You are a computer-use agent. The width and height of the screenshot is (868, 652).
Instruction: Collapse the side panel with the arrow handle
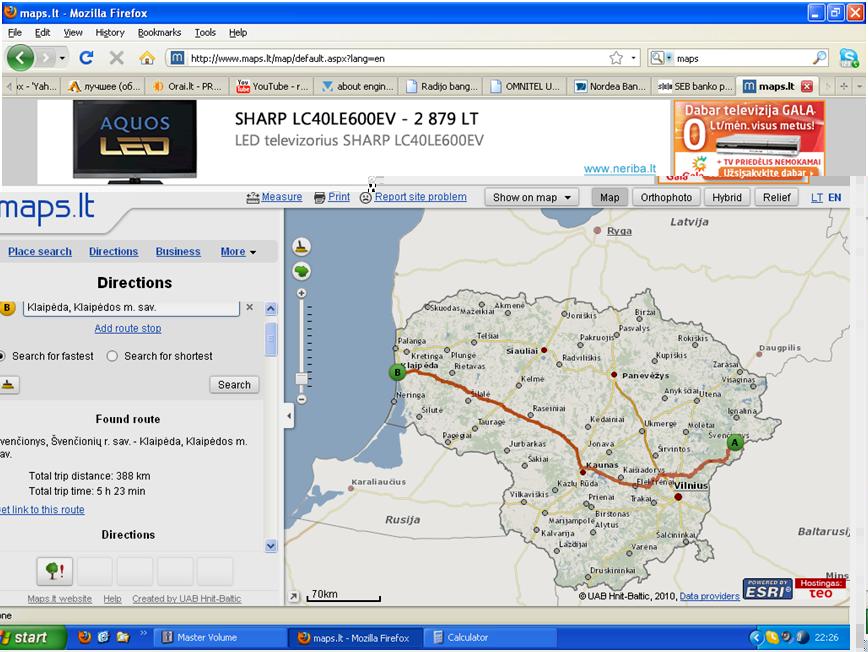click(x=289, y=415)
